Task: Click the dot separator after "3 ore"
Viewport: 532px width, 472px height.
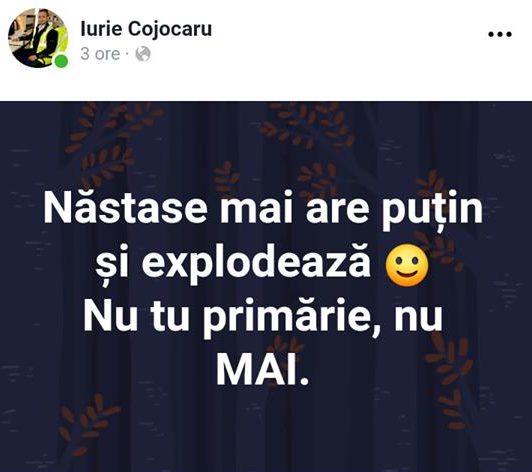Action: (128, 54)
